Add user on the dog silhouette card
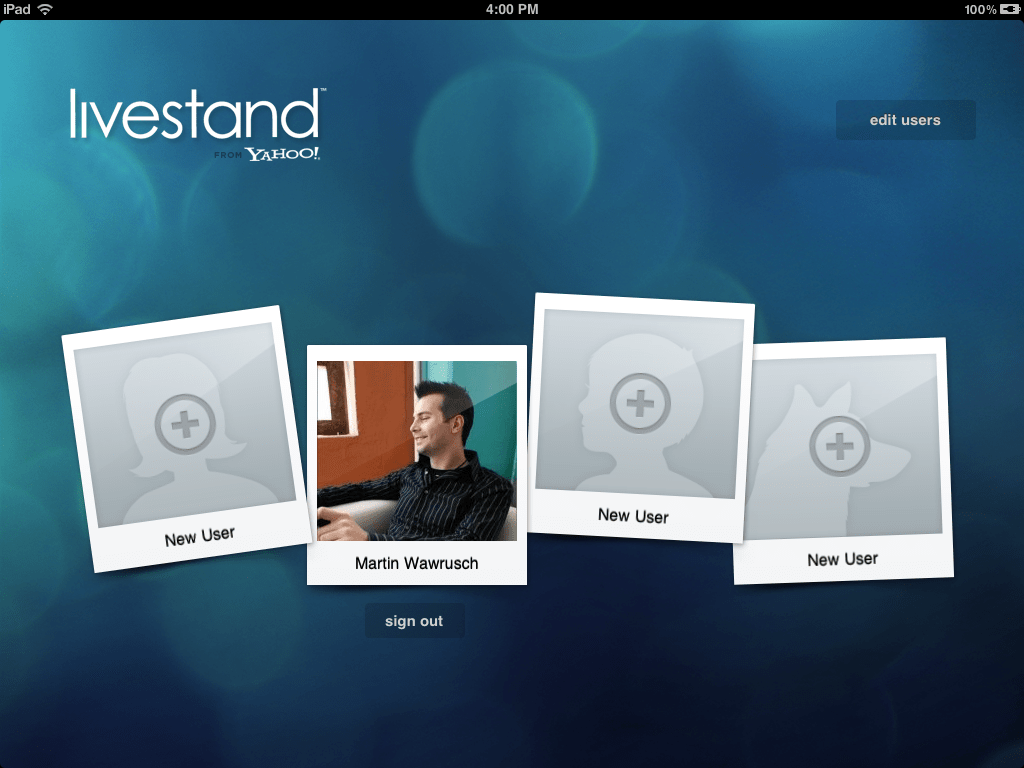 (x=840, y=447)
